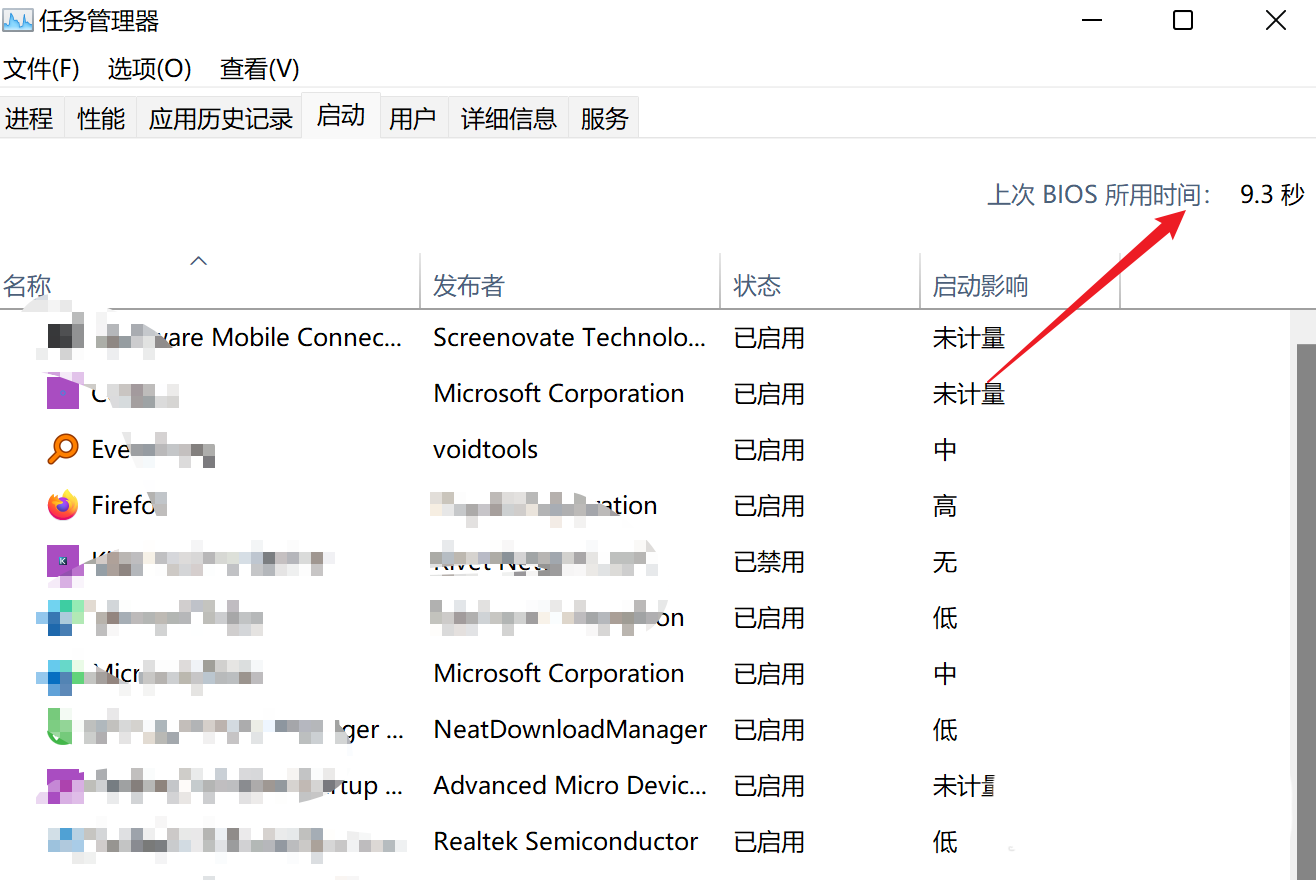
Task: Click the NeatDownloadManager green icon
Action: pos(62,729)
